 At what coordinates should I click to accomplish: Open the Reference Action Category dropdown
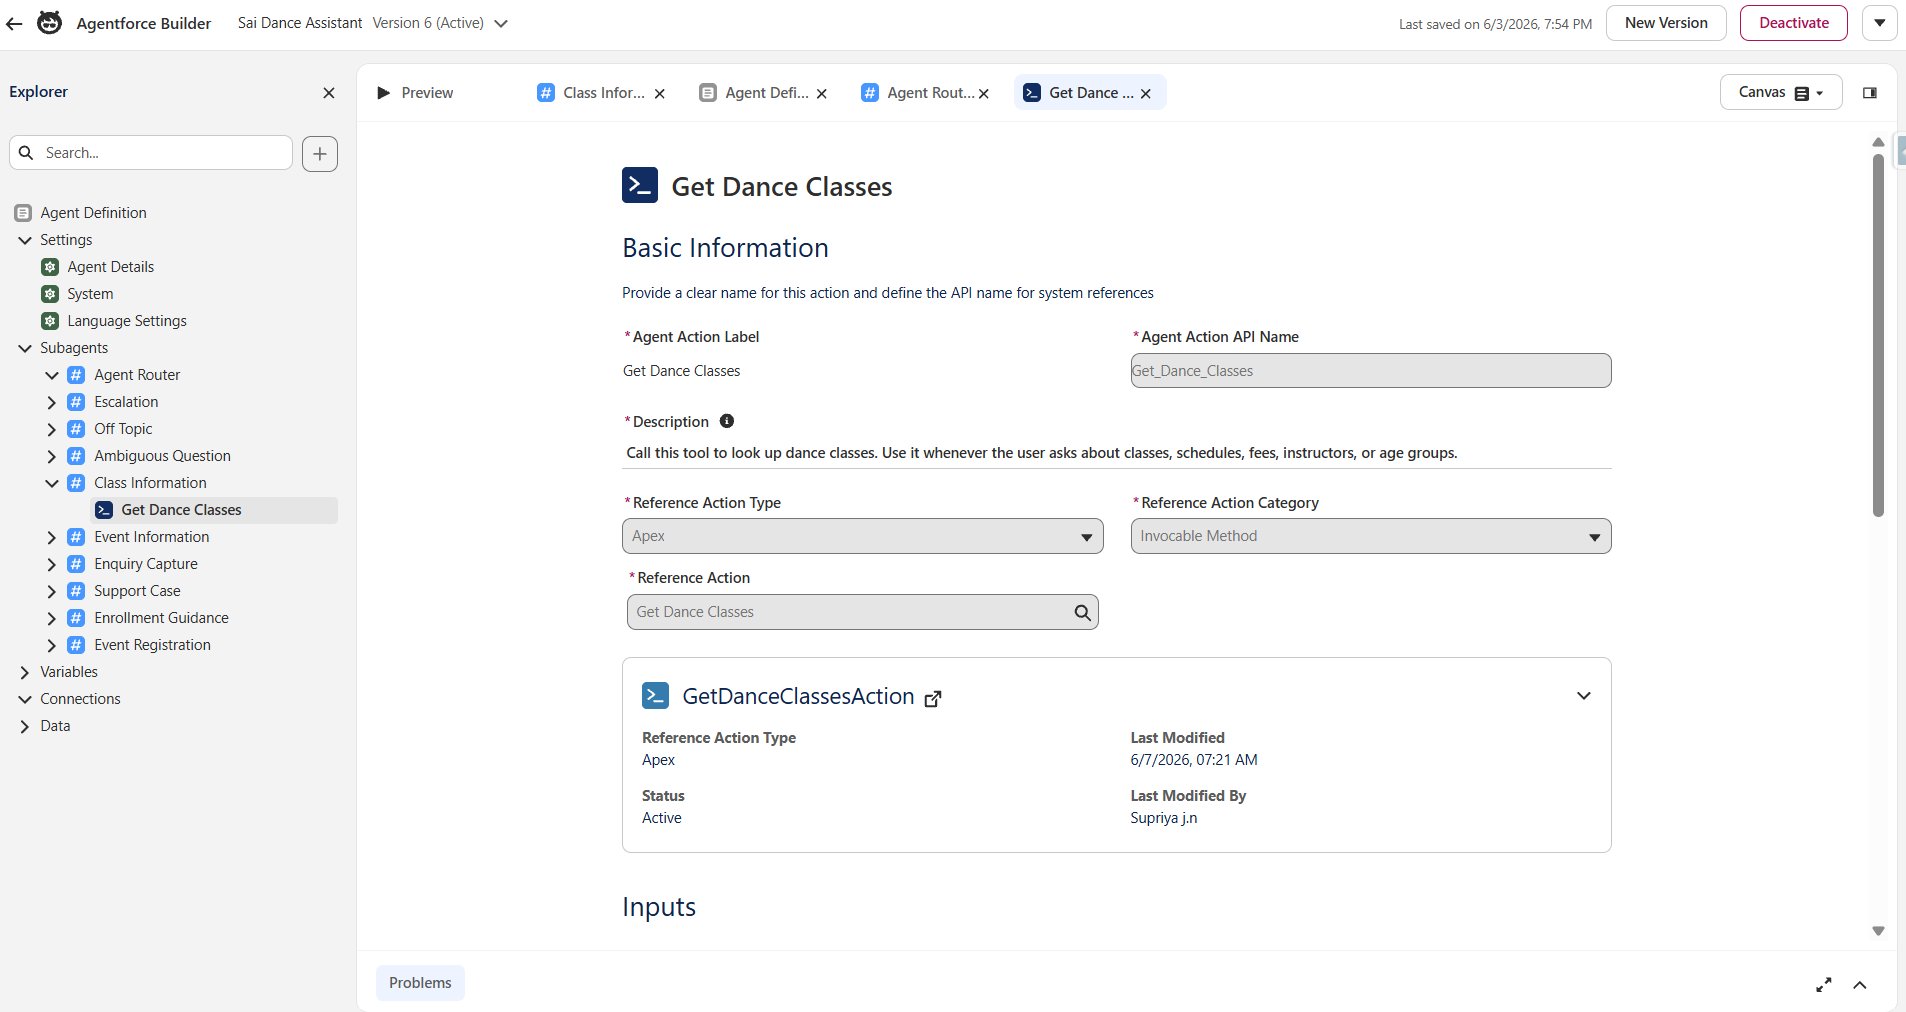(x=1371, y=536)
